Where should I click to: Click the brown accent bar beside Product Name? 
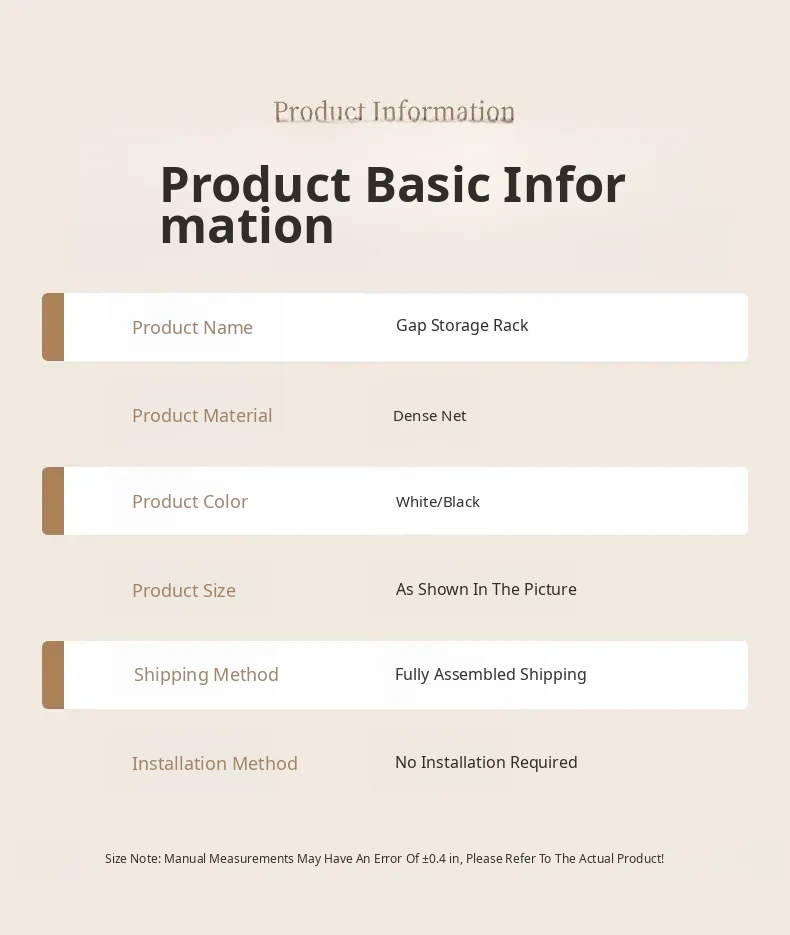53,327
